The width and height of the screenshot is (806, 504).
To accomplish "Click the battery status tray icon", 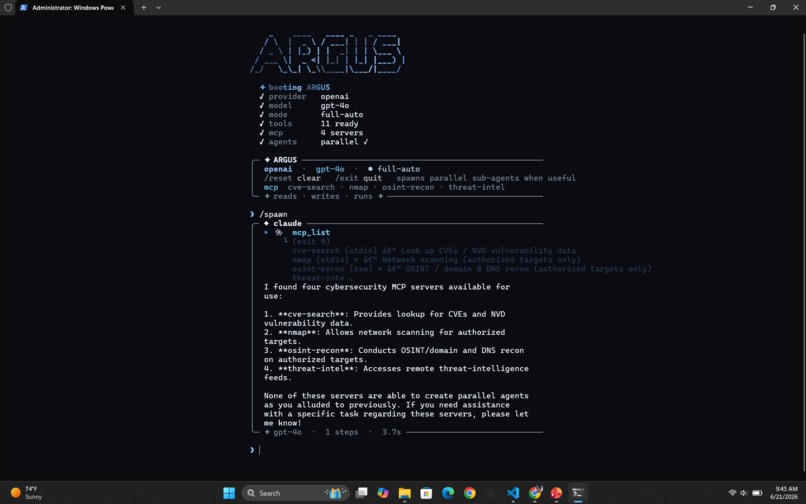I will [757, 493].
